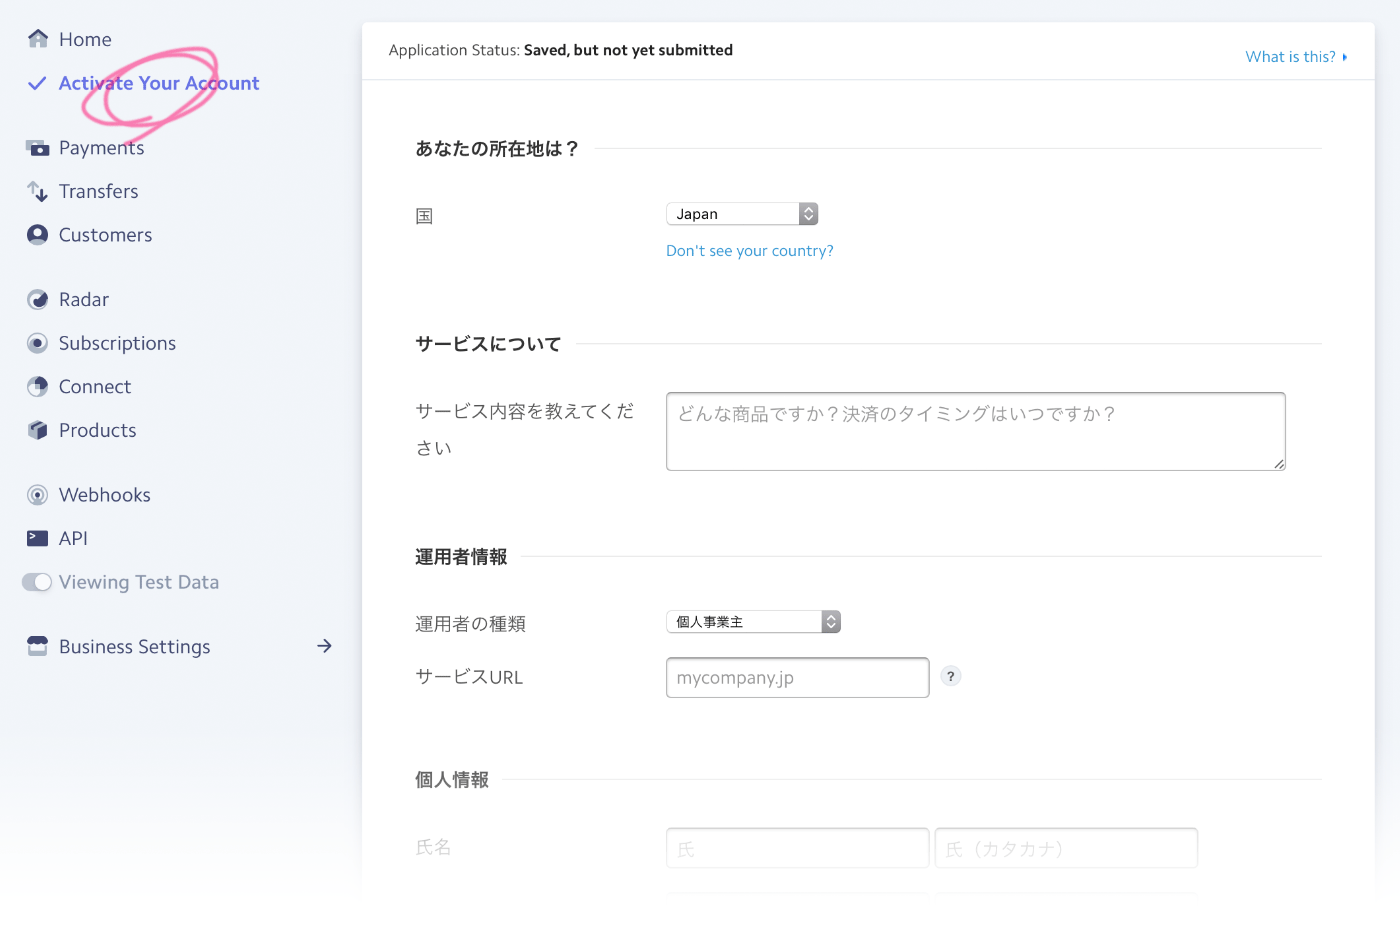1400x934 pixels.
Task: Click the text area resize handle
Action: click(x=1279, y=464)
